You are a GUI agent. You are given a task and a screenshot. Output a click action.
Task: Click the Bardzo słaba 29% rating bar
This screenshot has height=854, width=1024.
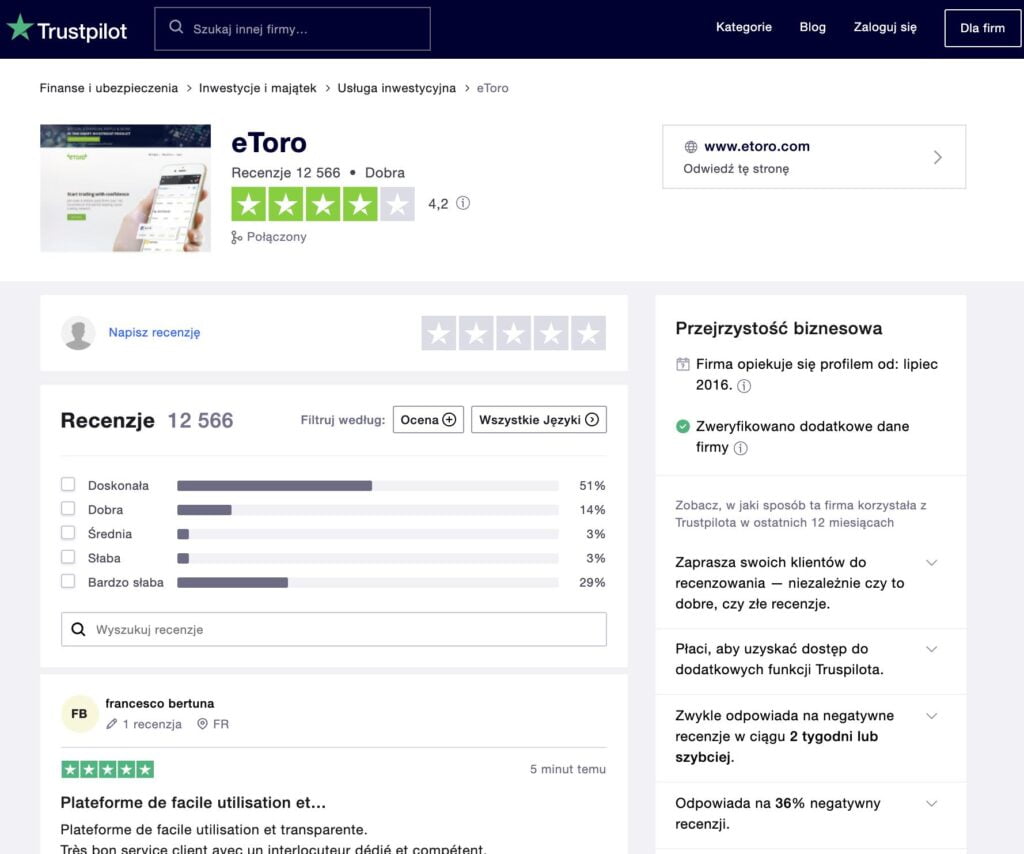(368, 582)
